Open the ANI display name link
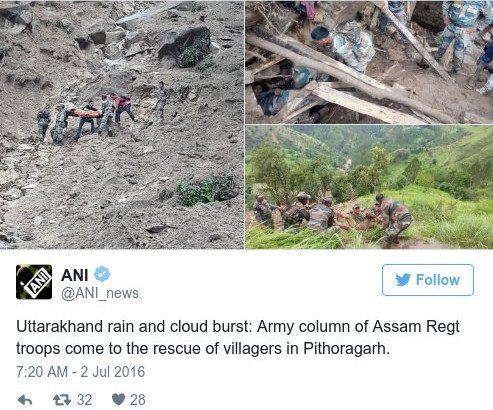The height and width of the screenshot is (410, 493). coord(74,275)
